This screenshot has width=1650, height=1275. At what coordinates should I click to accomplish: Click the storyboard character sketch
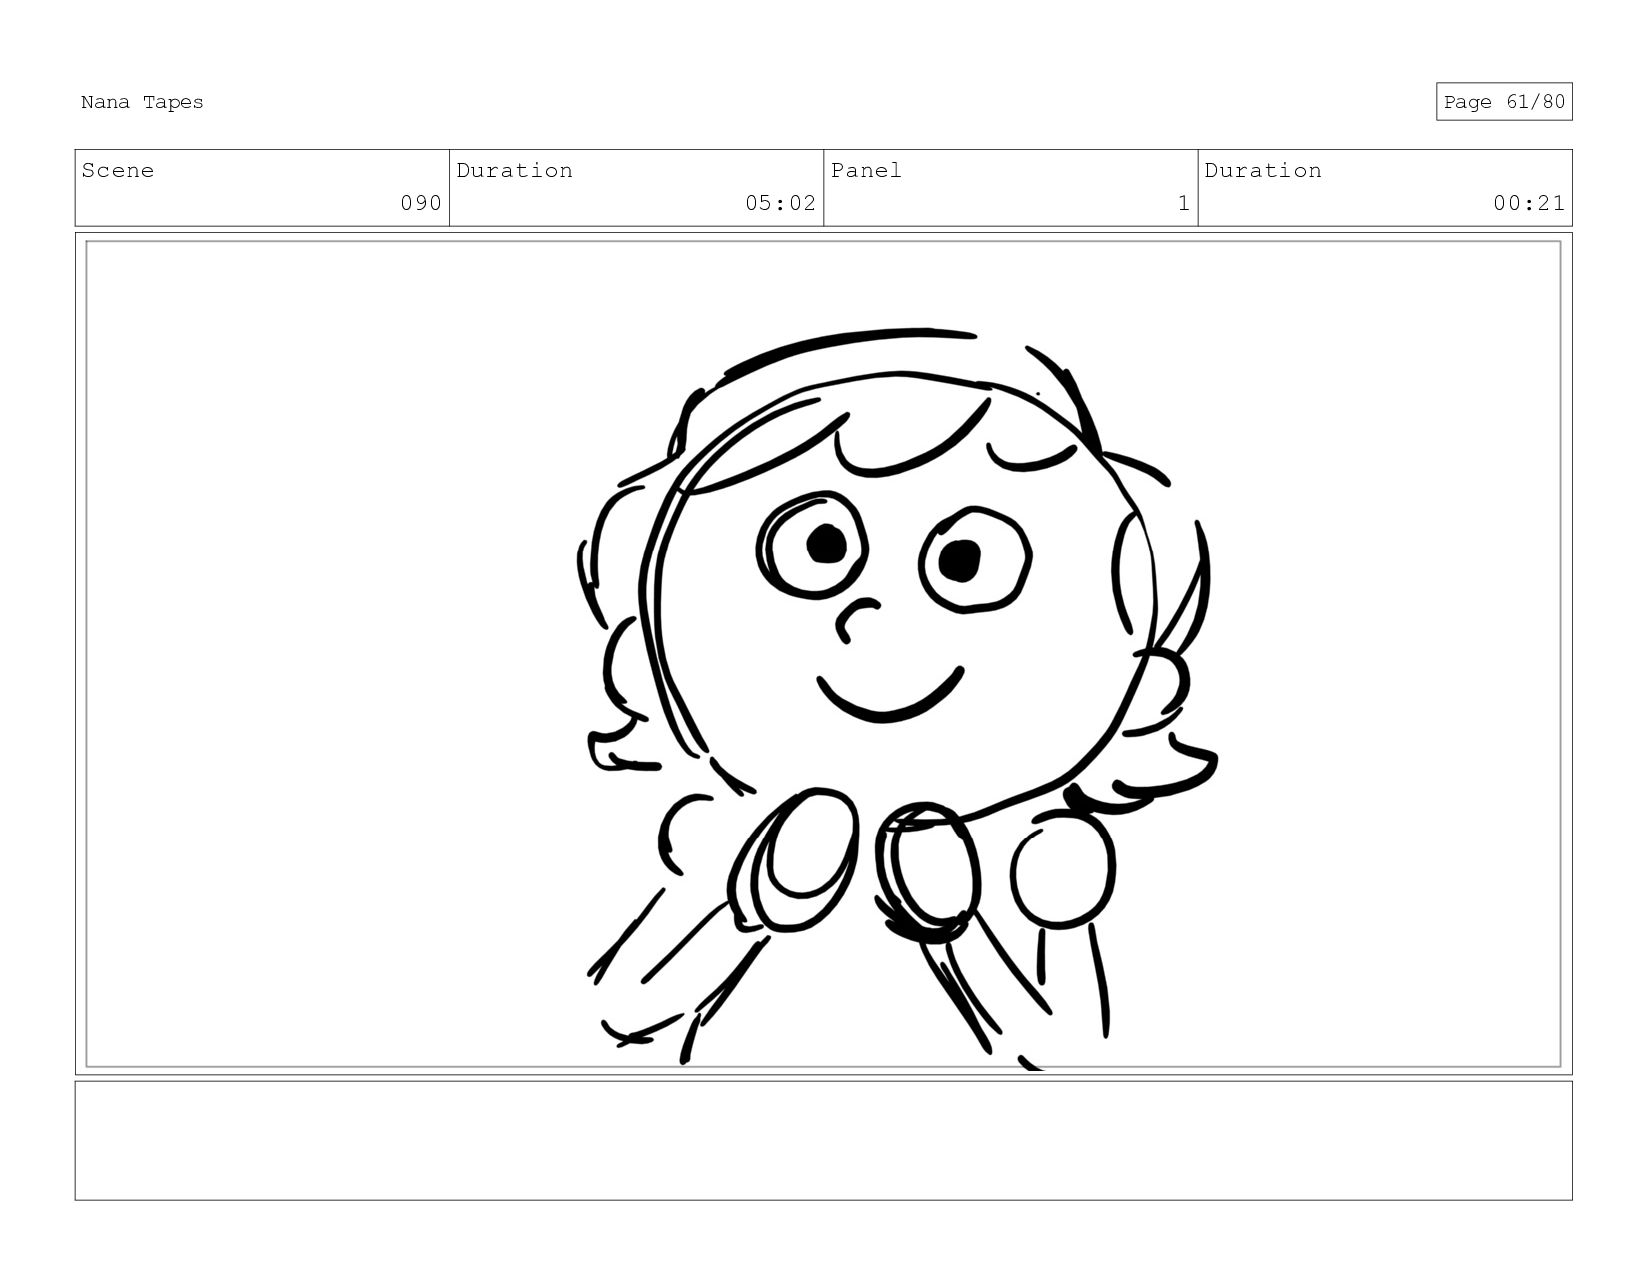(900, 698)
